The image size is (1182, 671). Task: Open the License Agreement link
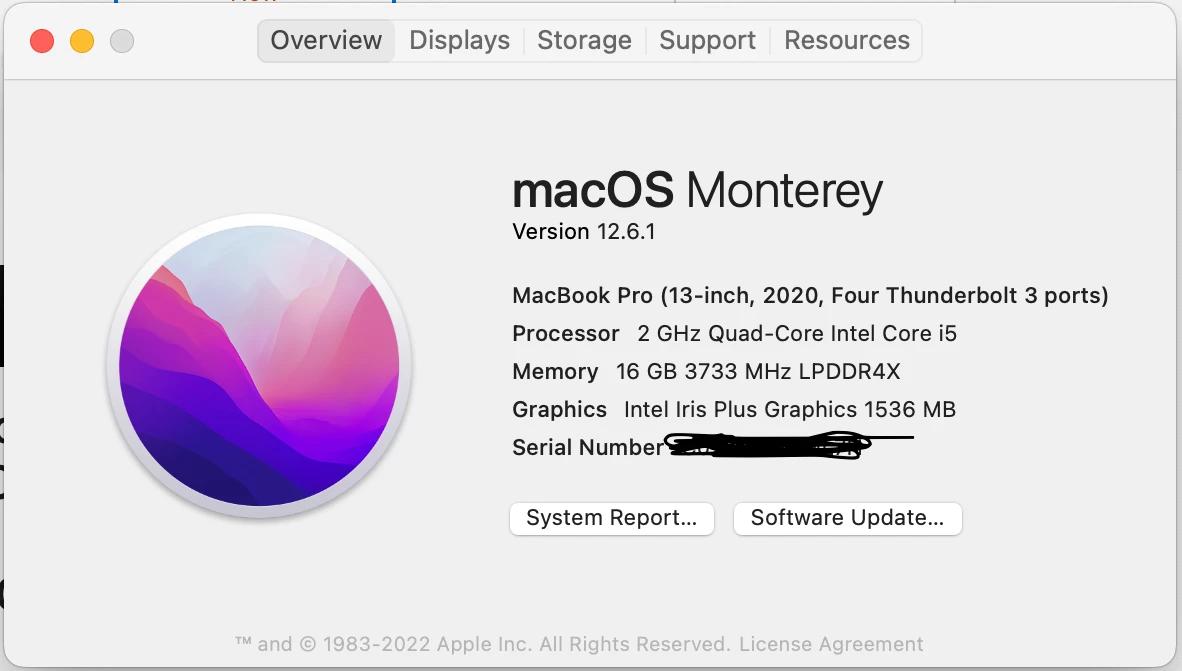click(x=831, y=644)
